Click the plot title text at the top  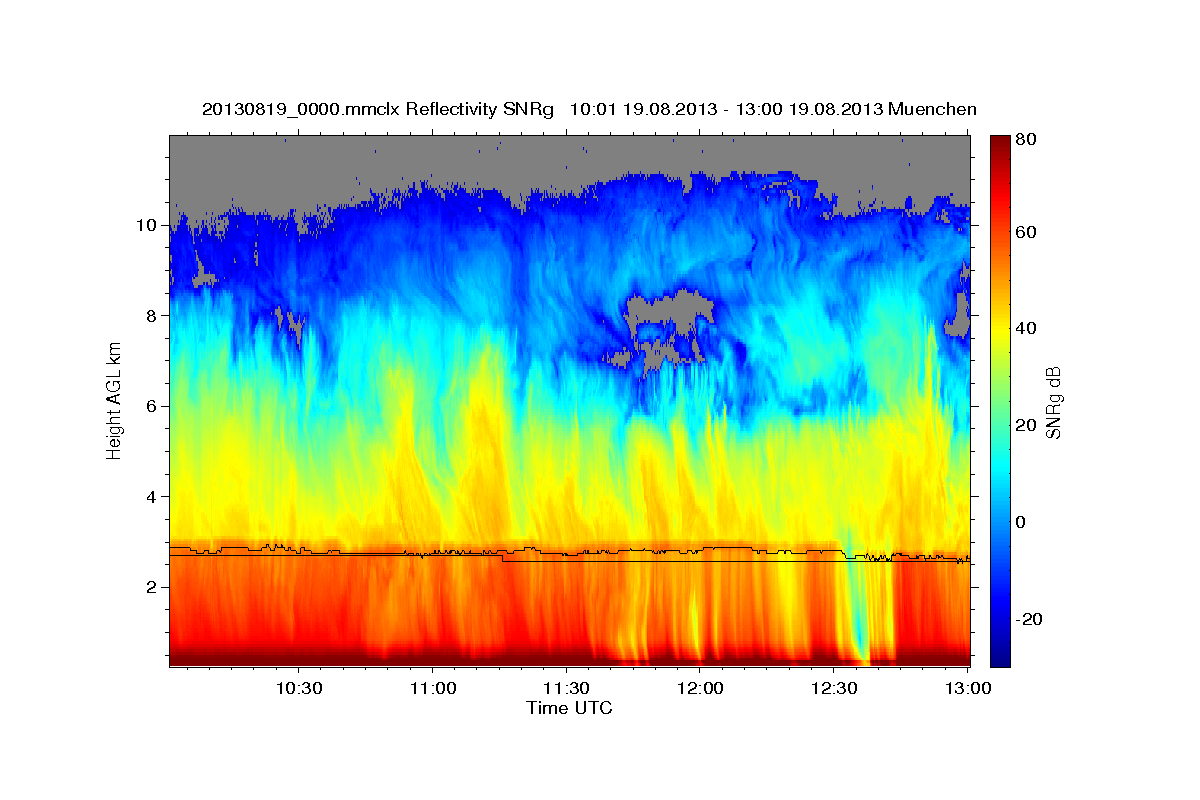click(589, 108)
